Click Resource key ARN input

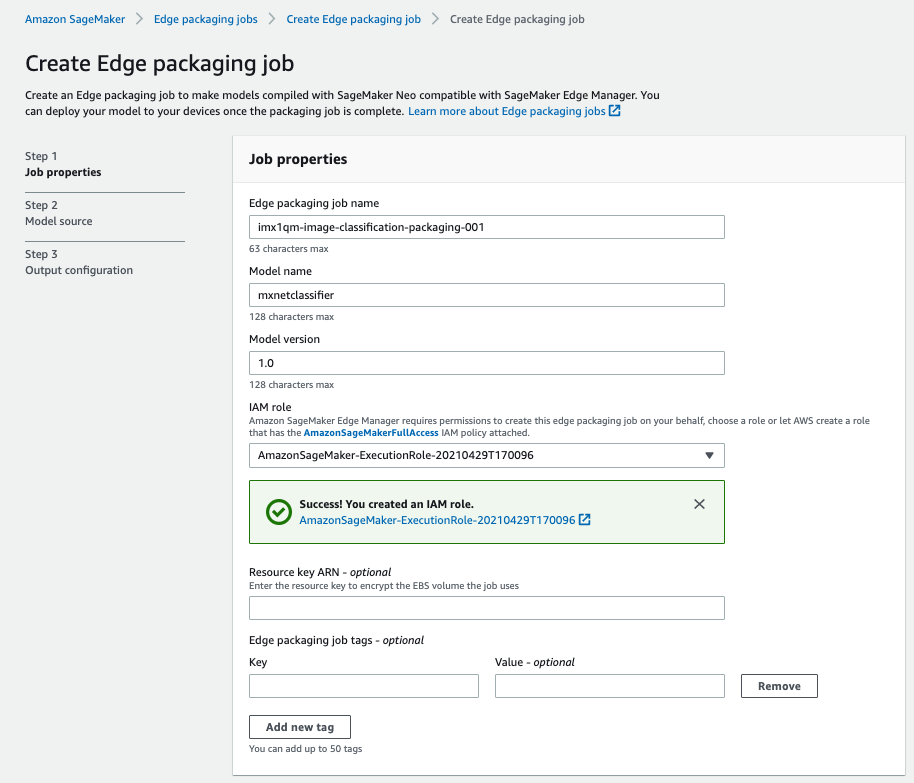(487, 608)
